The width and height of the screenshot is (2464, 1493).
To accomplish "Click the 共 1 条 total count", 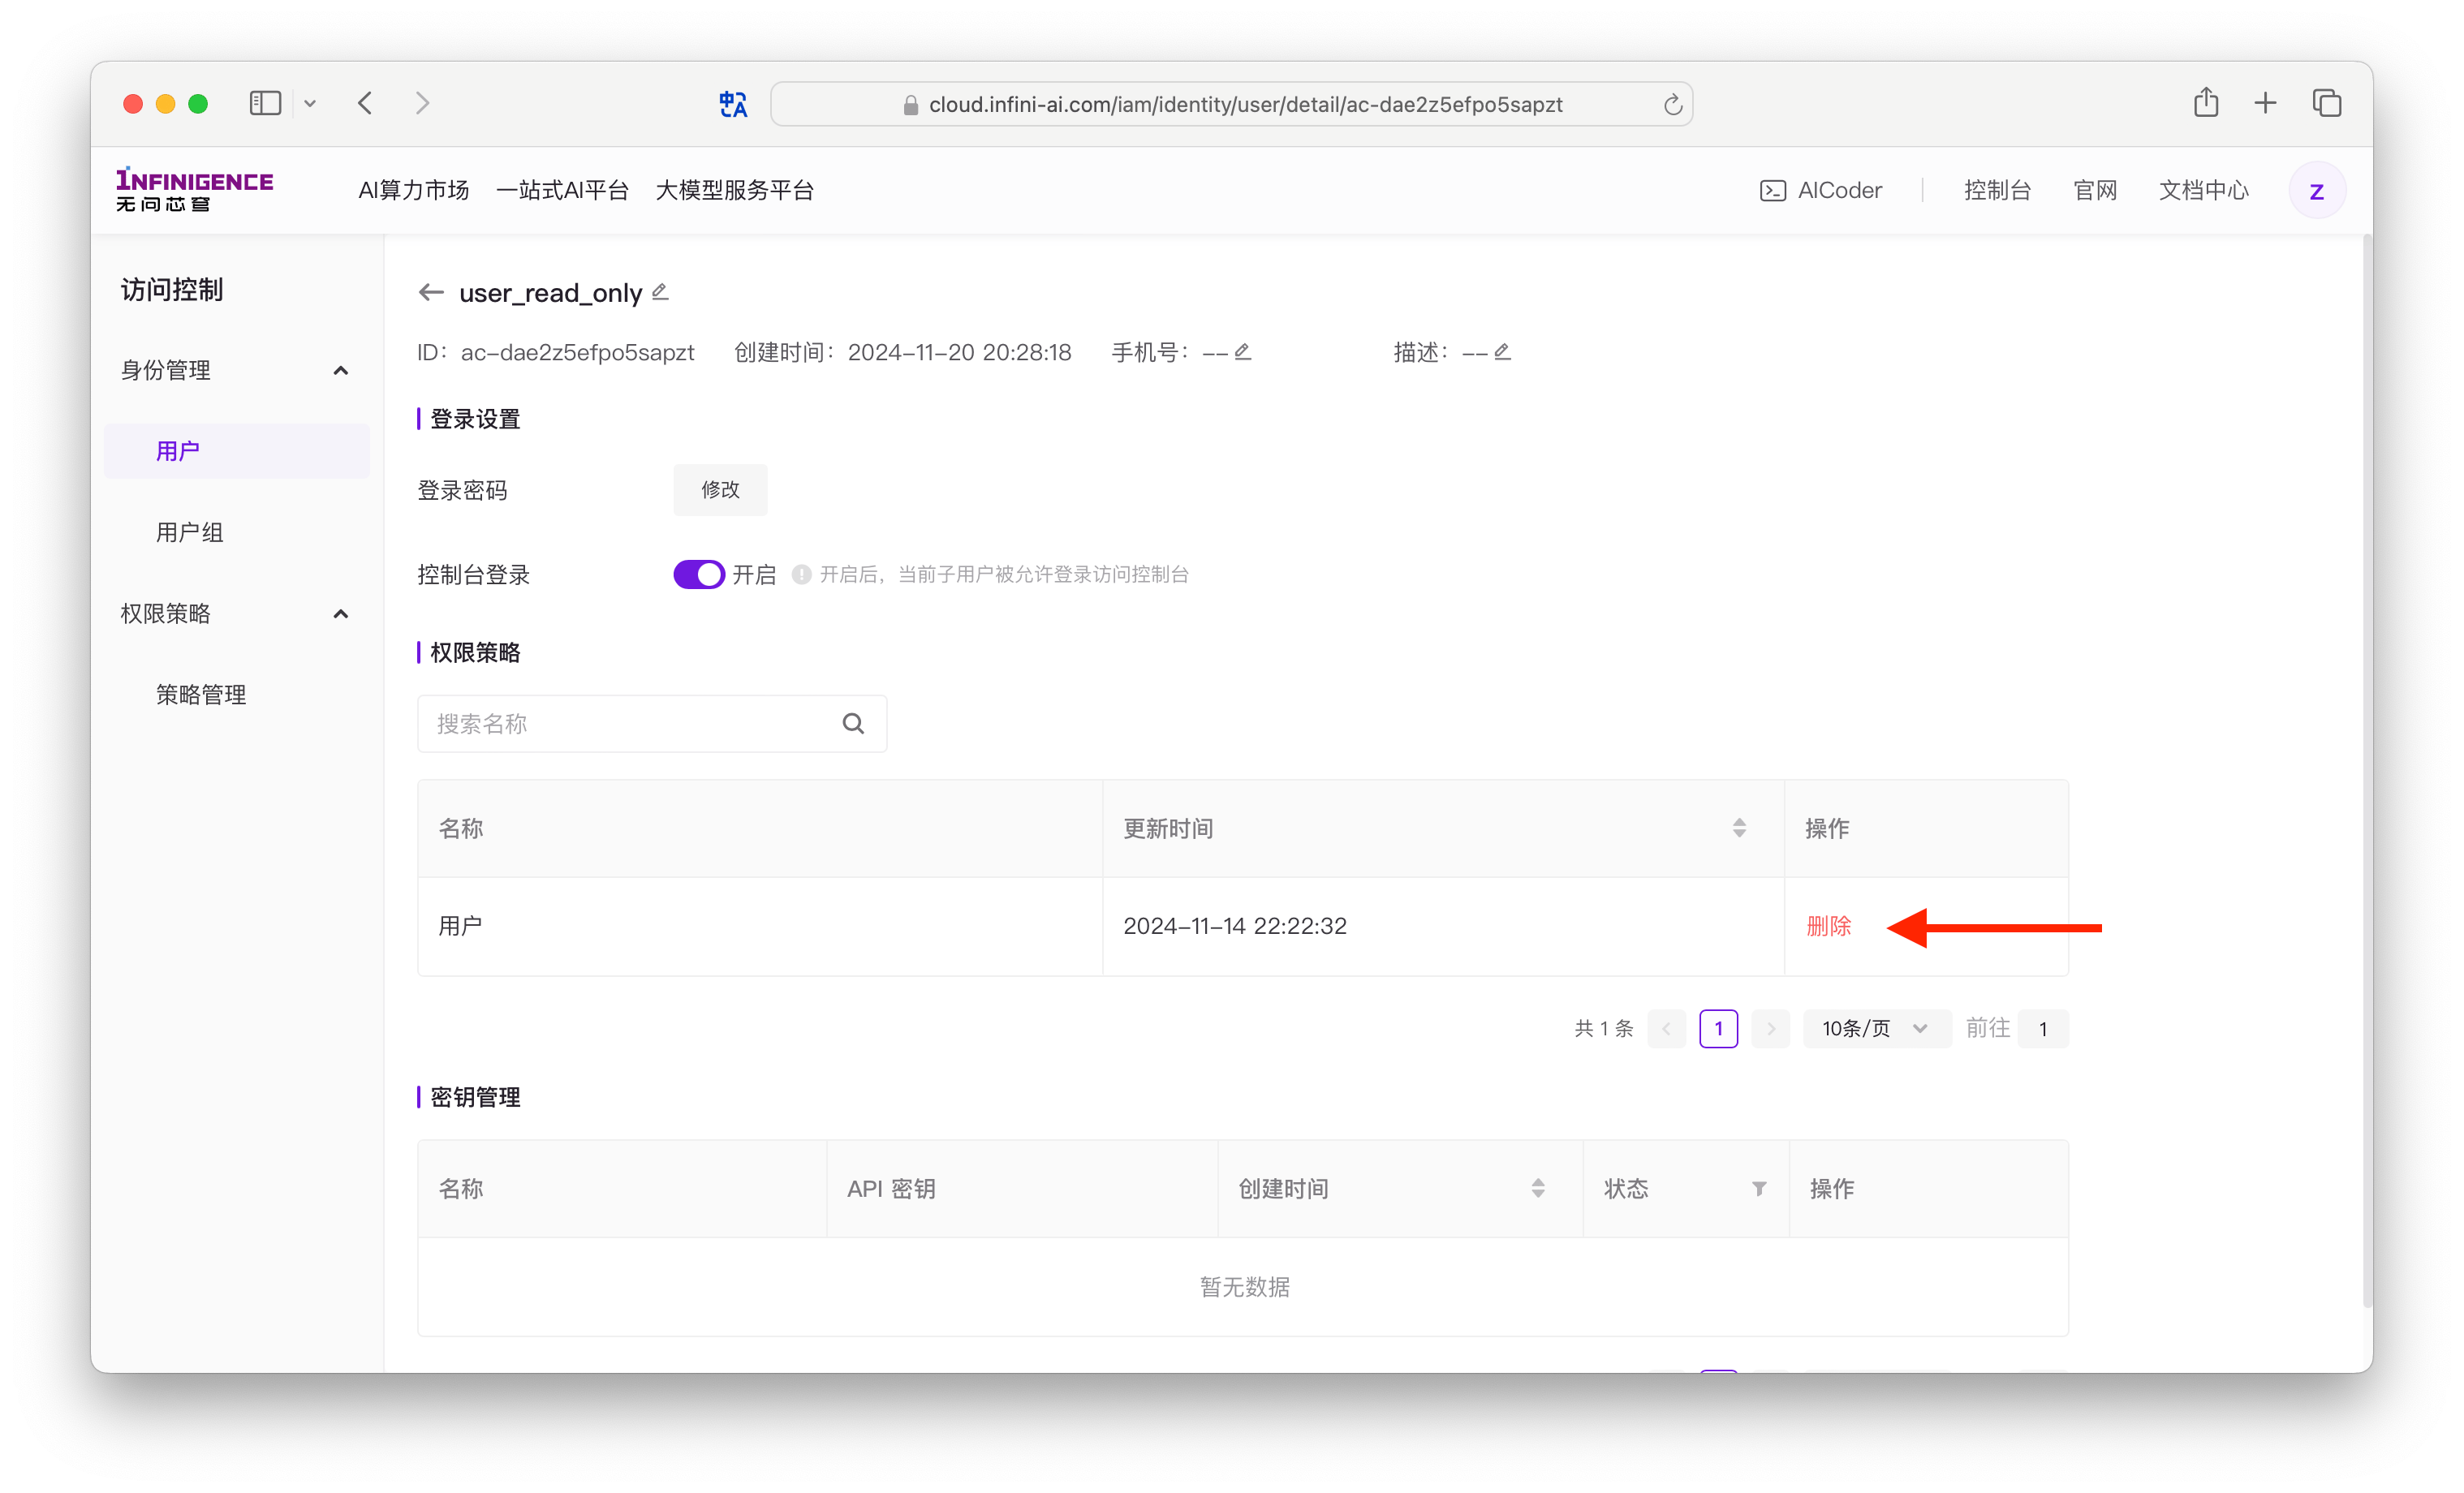I will [x=1603, y=1028].
